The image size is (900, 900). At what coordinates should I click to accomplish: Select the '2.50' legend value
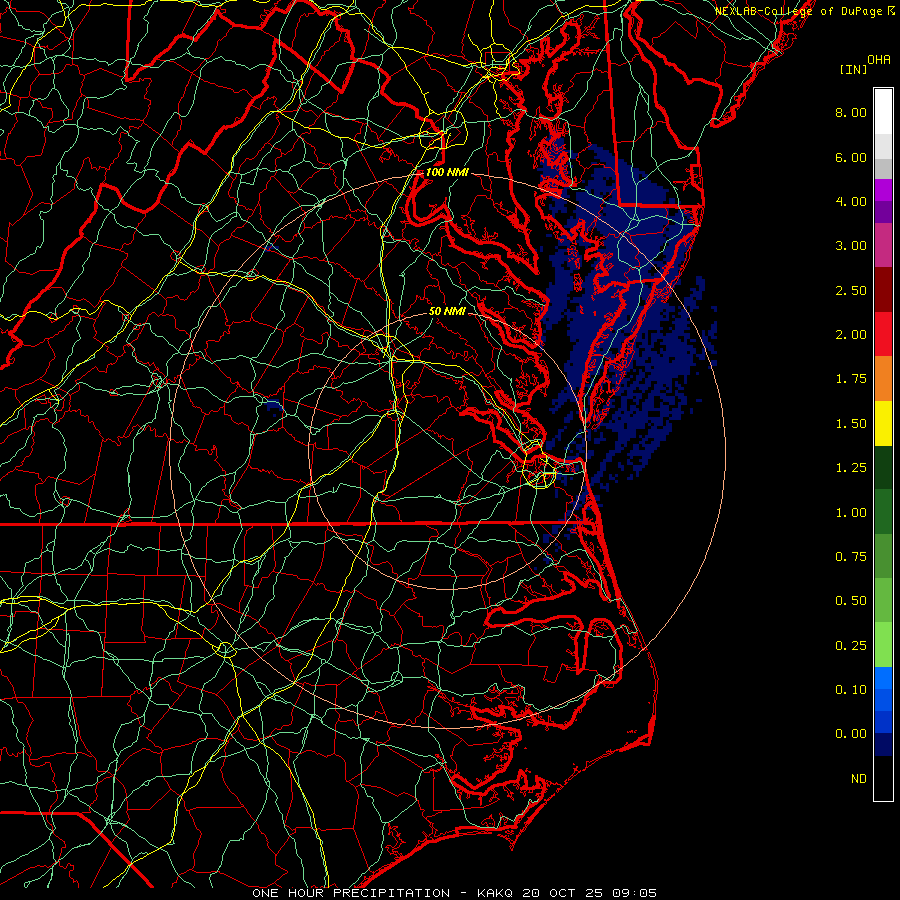point(851,290)
